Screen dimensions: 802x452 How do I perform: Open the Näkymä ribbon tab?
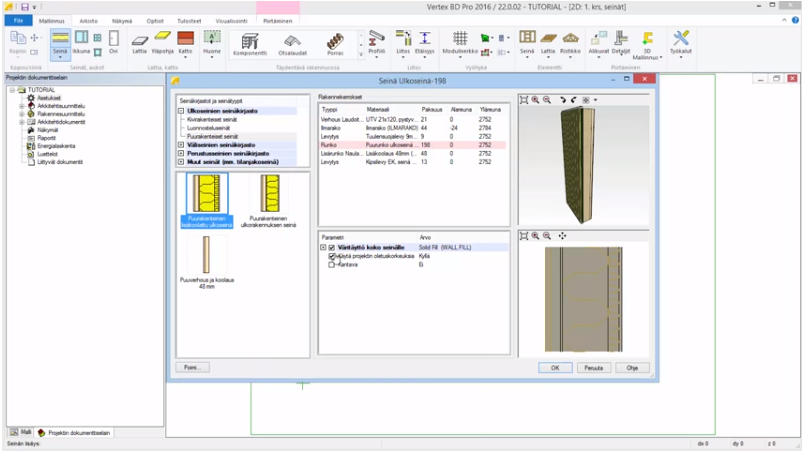pos(121,20)
